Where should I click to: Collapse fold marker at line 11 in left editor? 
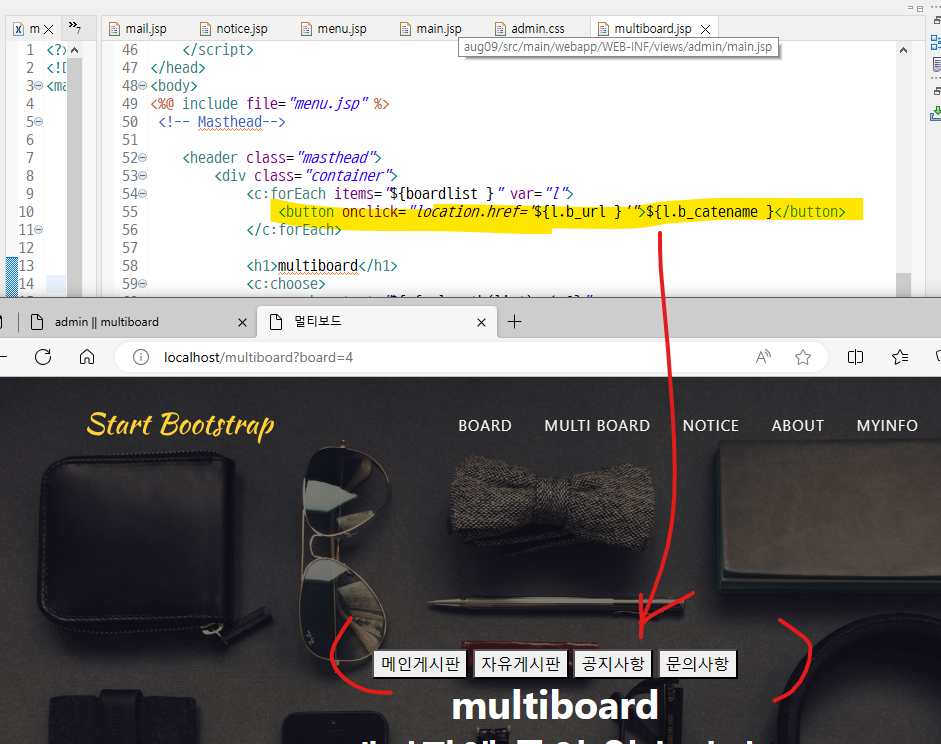(39, 230)
